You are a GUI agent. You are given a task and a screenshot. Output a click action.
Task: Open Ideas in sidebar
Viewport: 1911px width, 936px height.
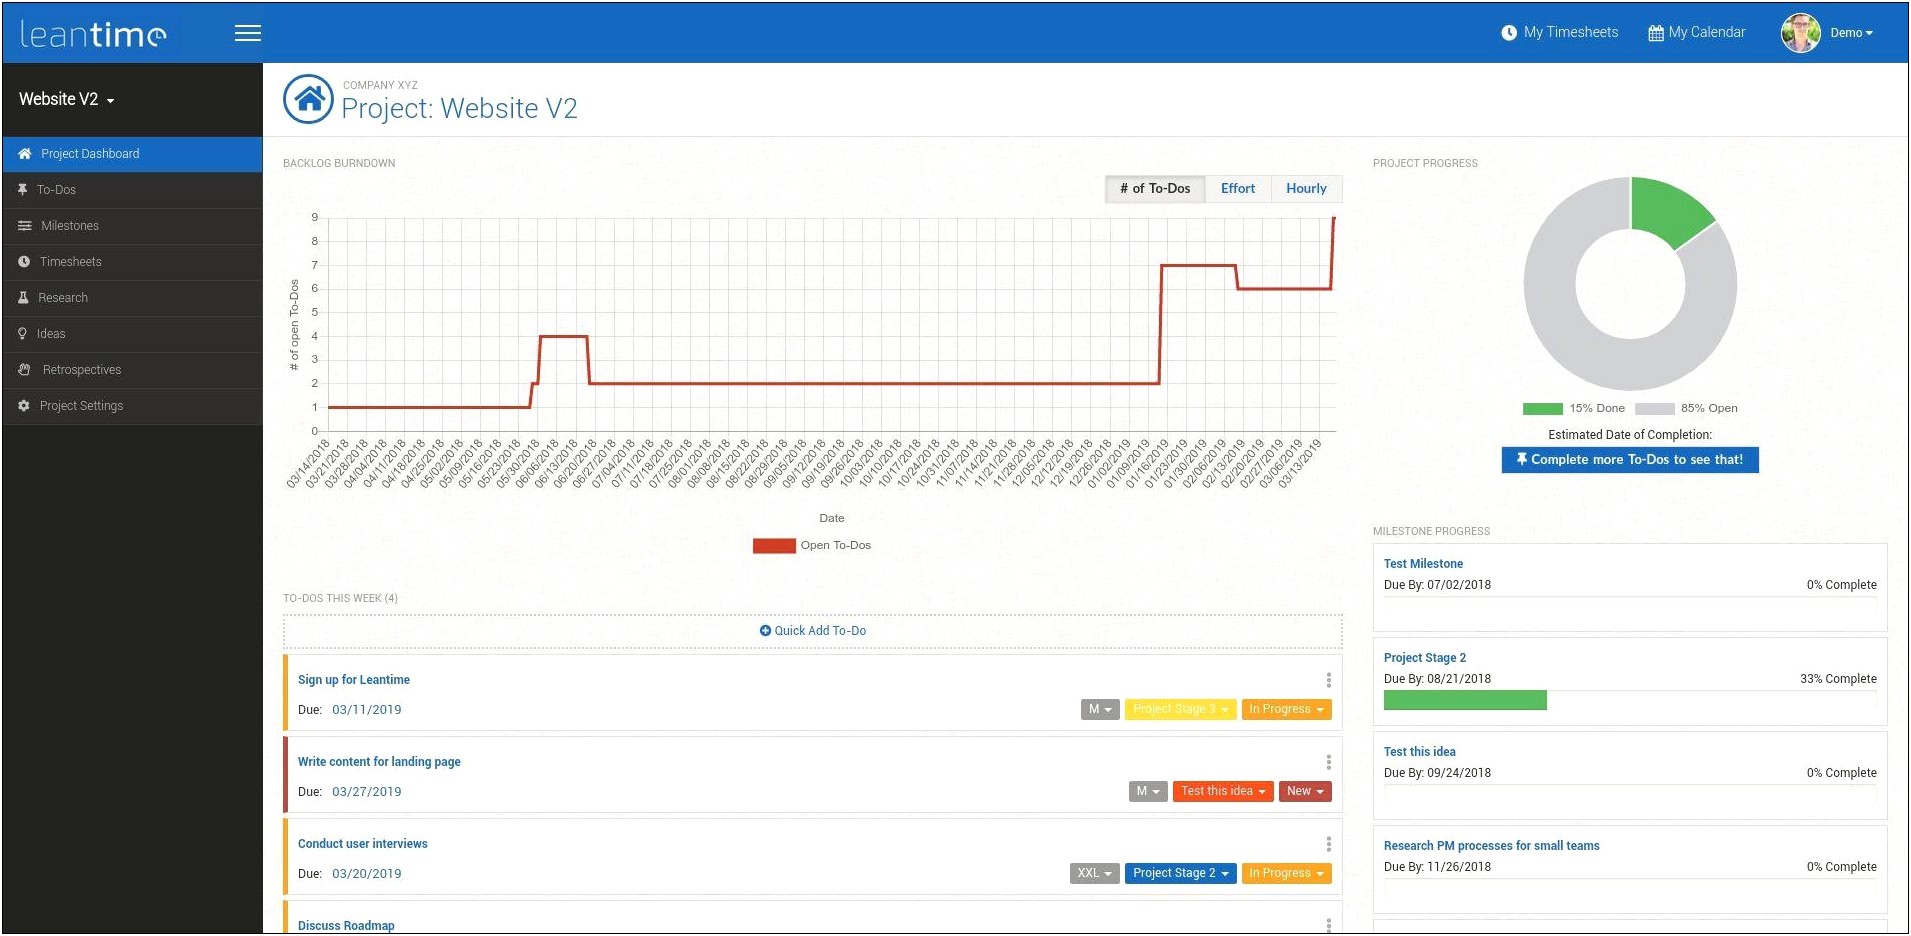point(132,334)
